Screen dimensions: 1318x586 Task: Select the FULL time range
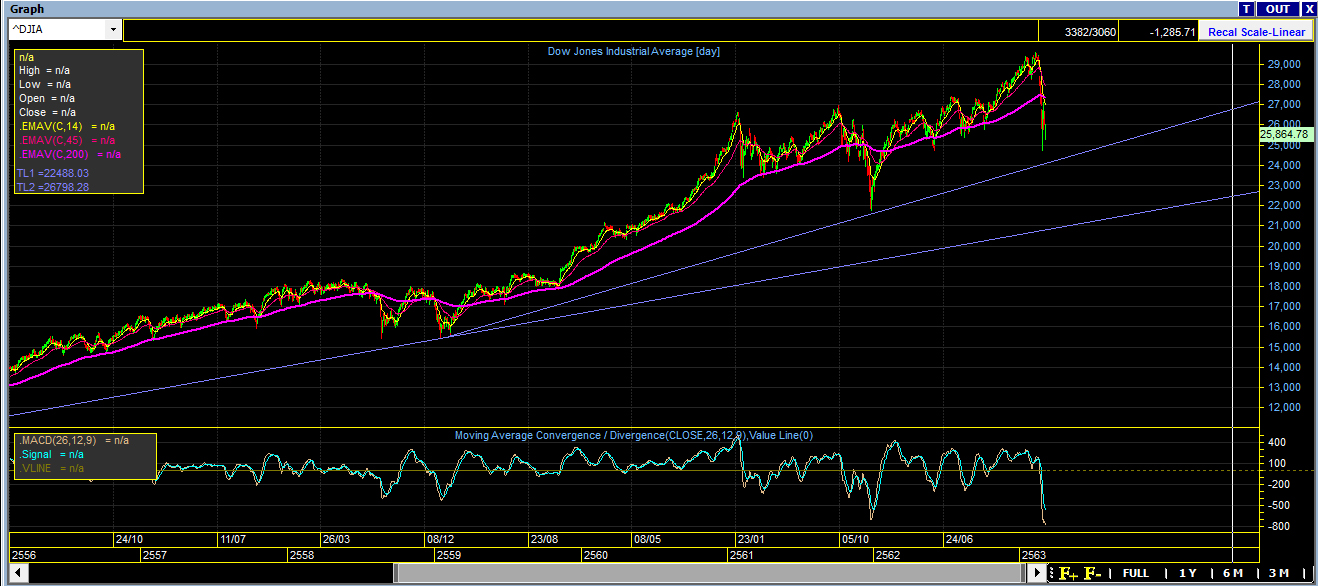[1136, 574]
